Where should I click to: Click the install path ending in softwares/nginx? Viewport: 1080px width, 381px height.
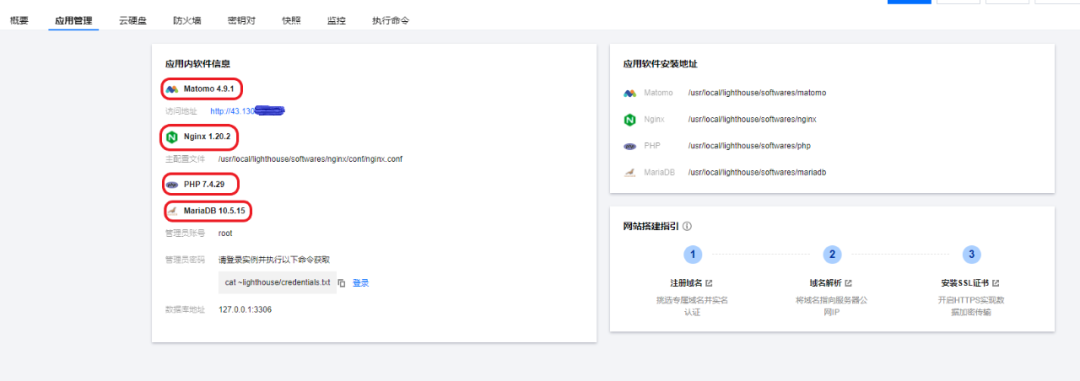pyautogui.click(x=752, y=119)
